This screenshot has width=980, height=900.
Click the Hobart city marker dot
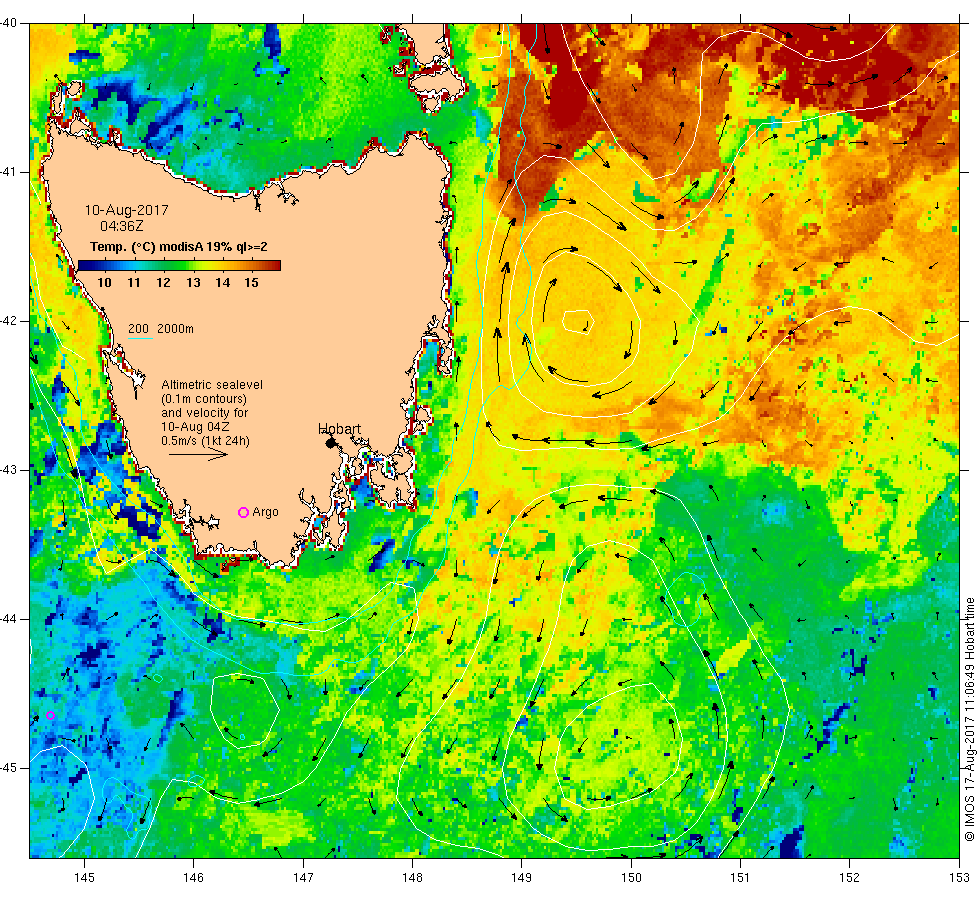330,443
